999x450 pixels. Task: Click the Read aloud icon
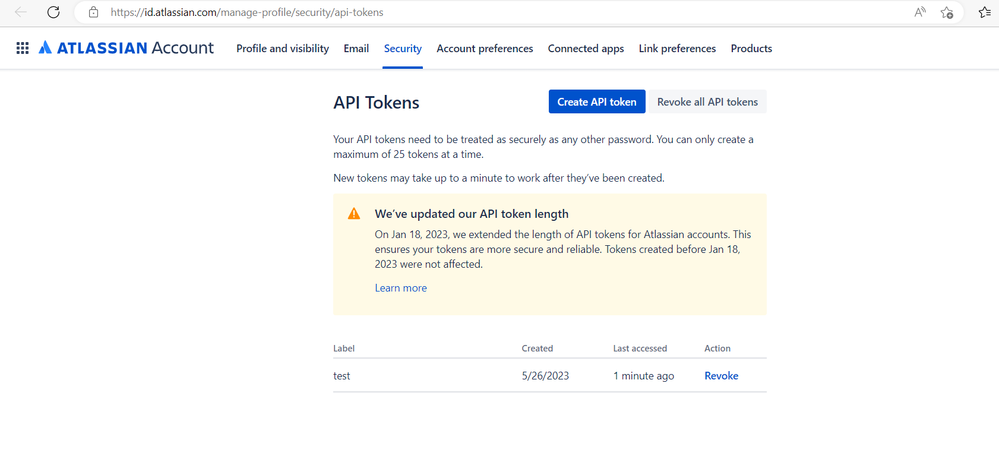click(920, 13)
